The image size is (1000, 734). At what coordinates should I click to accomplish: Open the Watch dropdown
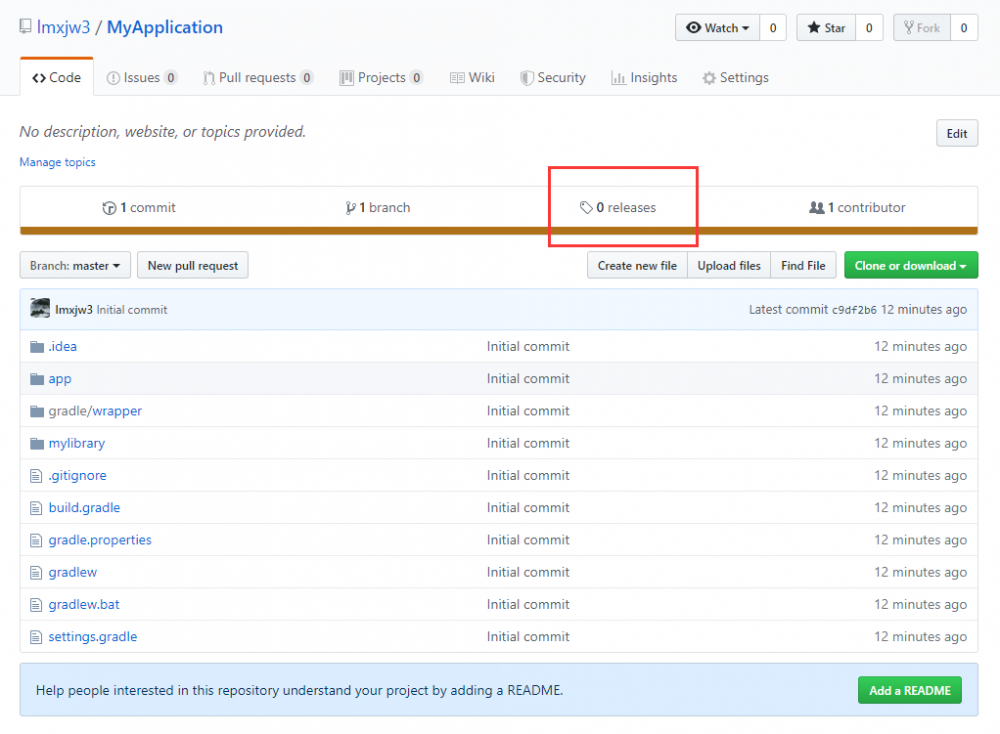point(717,27)
